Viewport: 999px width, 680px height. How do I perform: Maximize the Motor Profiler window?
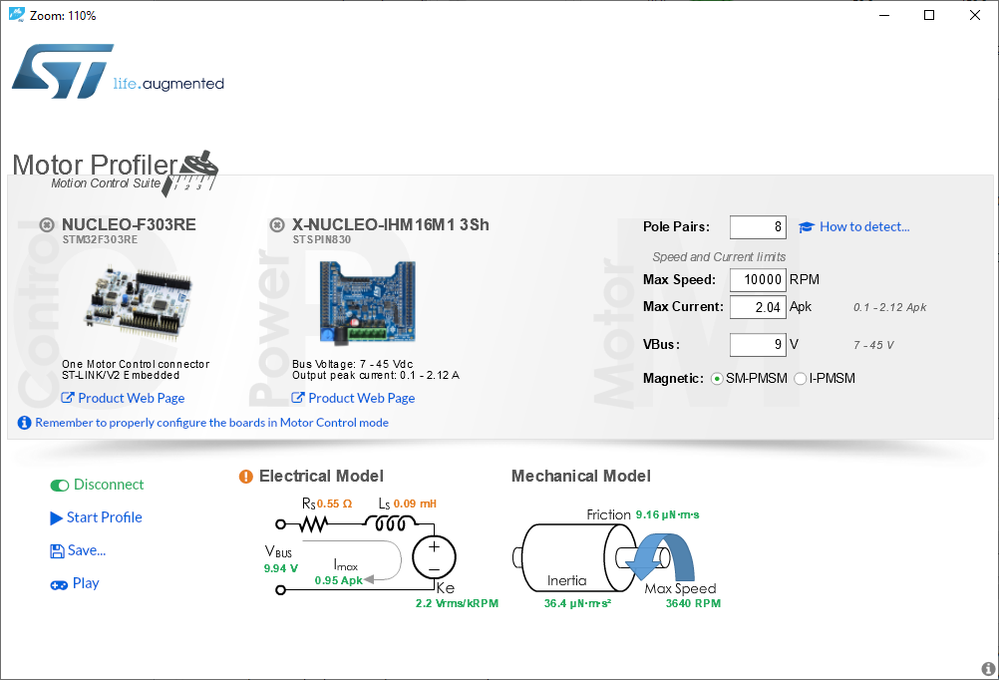[x=930, y=15]
